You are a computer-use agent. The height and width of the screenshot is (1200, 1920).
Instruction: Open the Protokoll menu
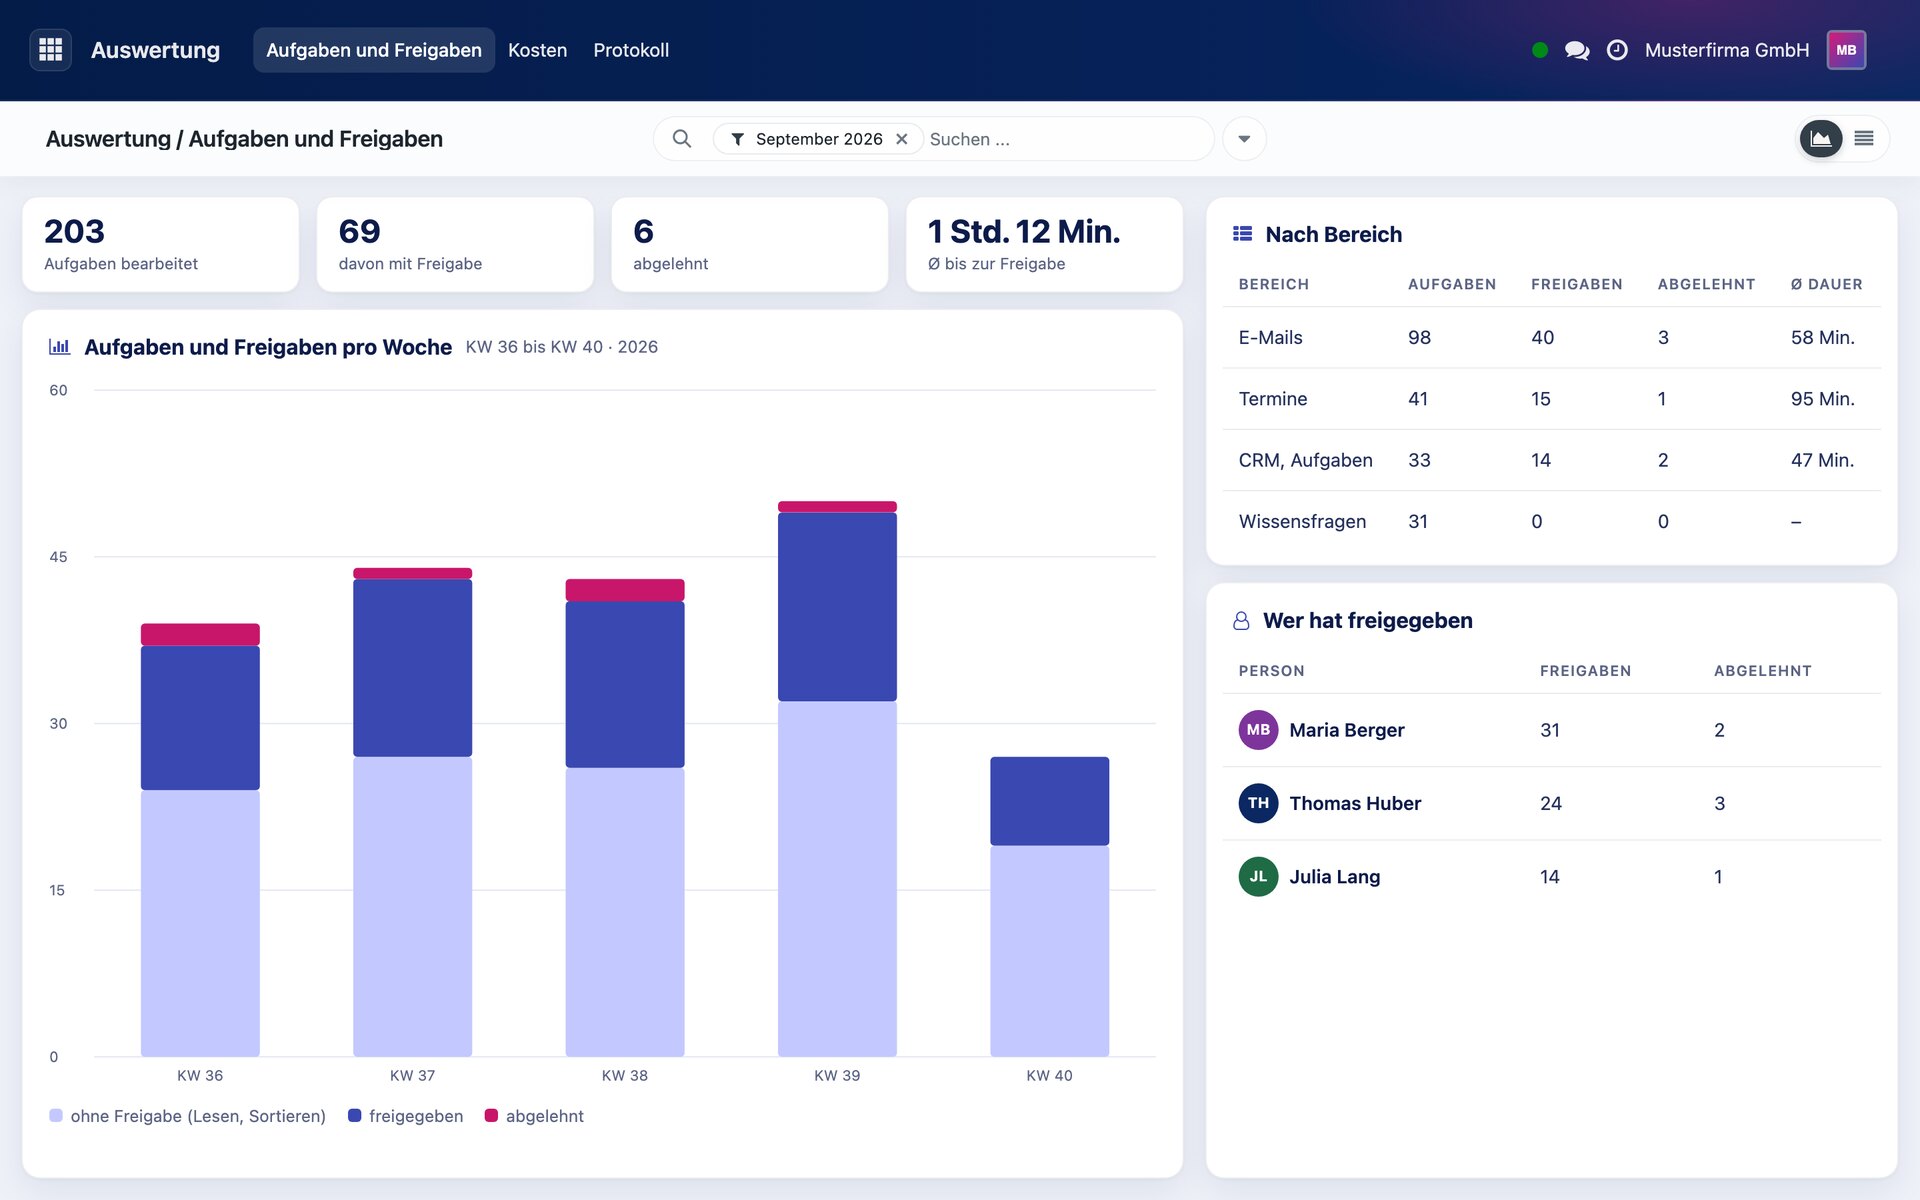[631, 50]
